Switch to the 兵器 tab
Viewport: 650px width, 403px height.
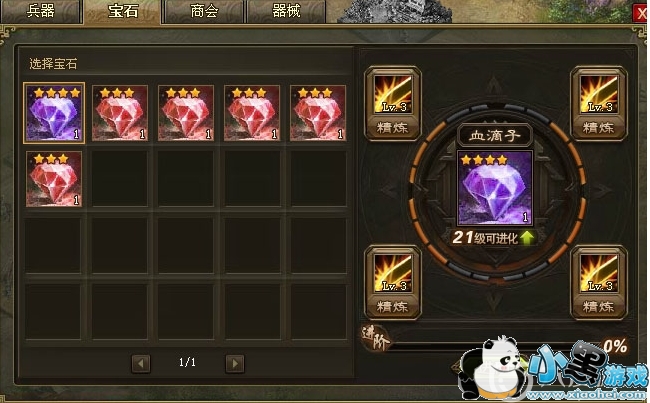40,11
